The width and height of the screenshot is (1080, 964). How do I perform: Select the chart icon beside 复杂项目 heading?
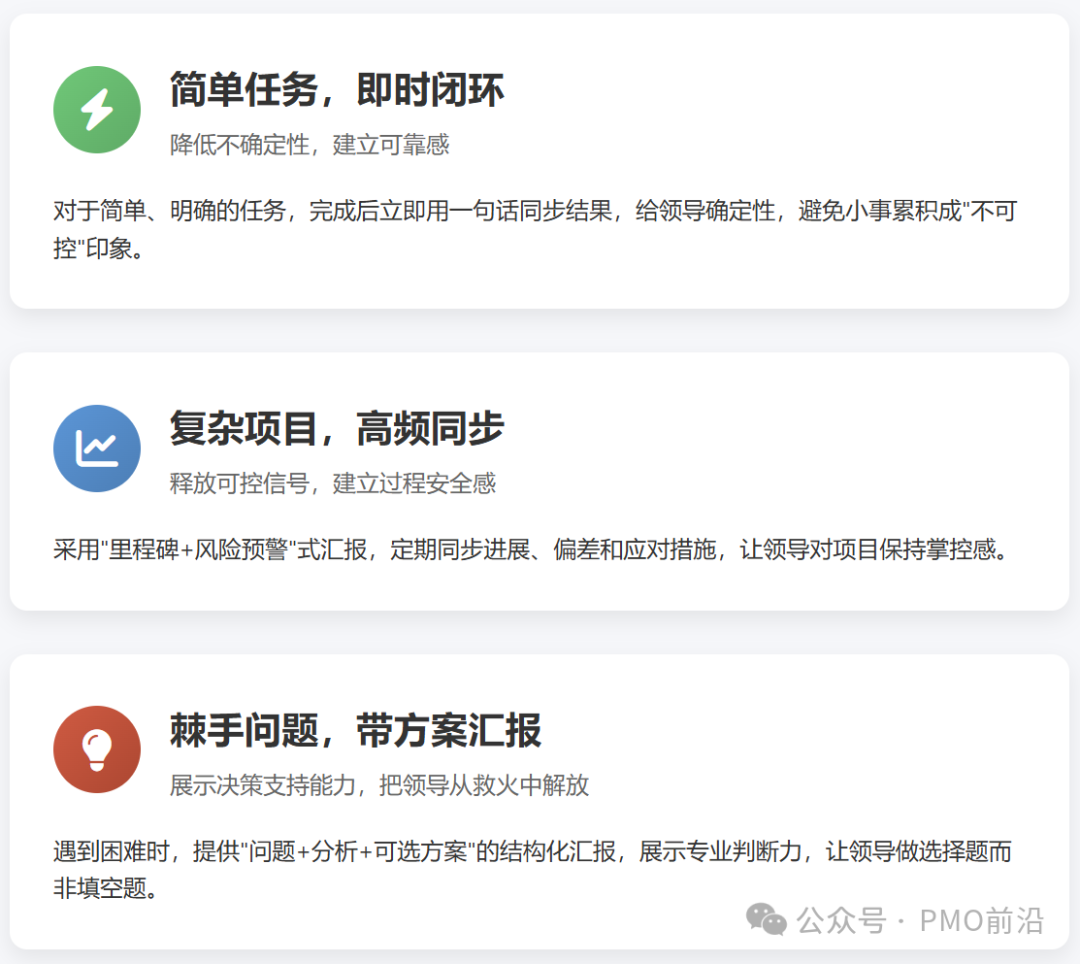96,448
